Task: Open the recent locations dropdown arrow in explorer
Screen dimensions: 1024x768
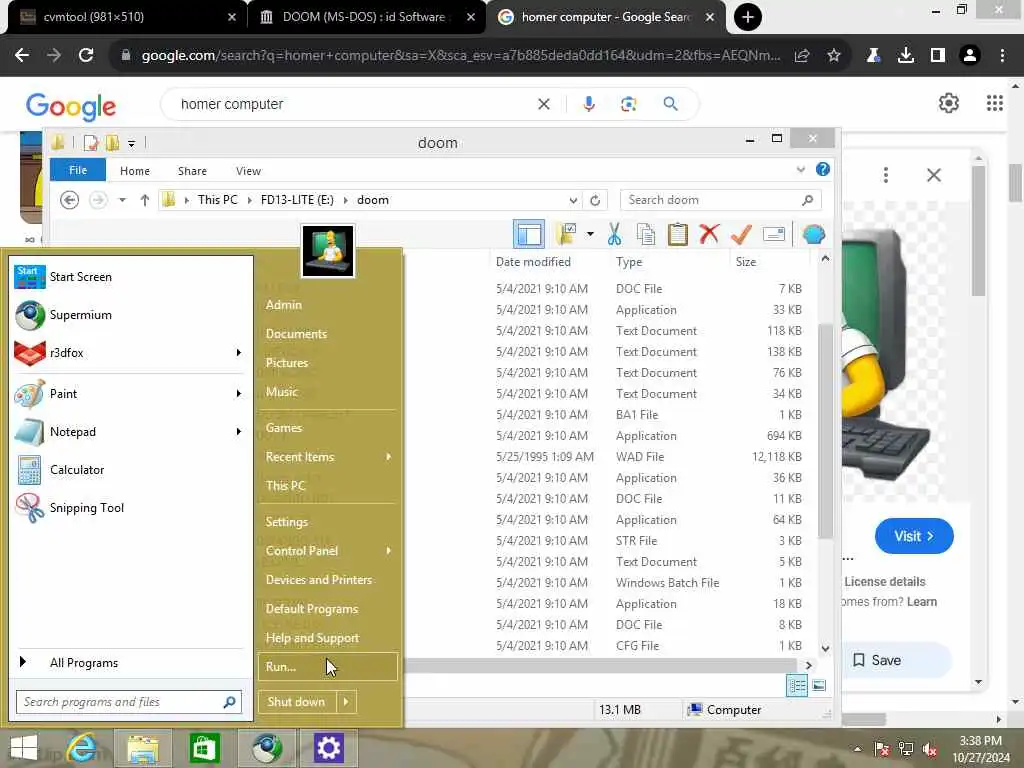Action: pos(122,200)
